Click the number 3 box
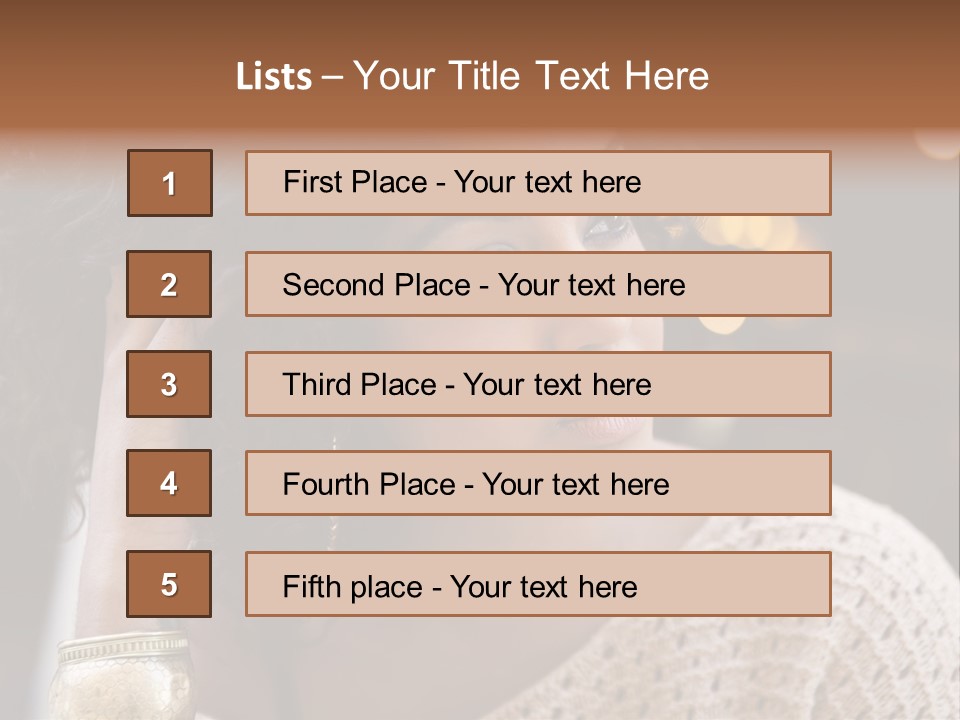 169,384
